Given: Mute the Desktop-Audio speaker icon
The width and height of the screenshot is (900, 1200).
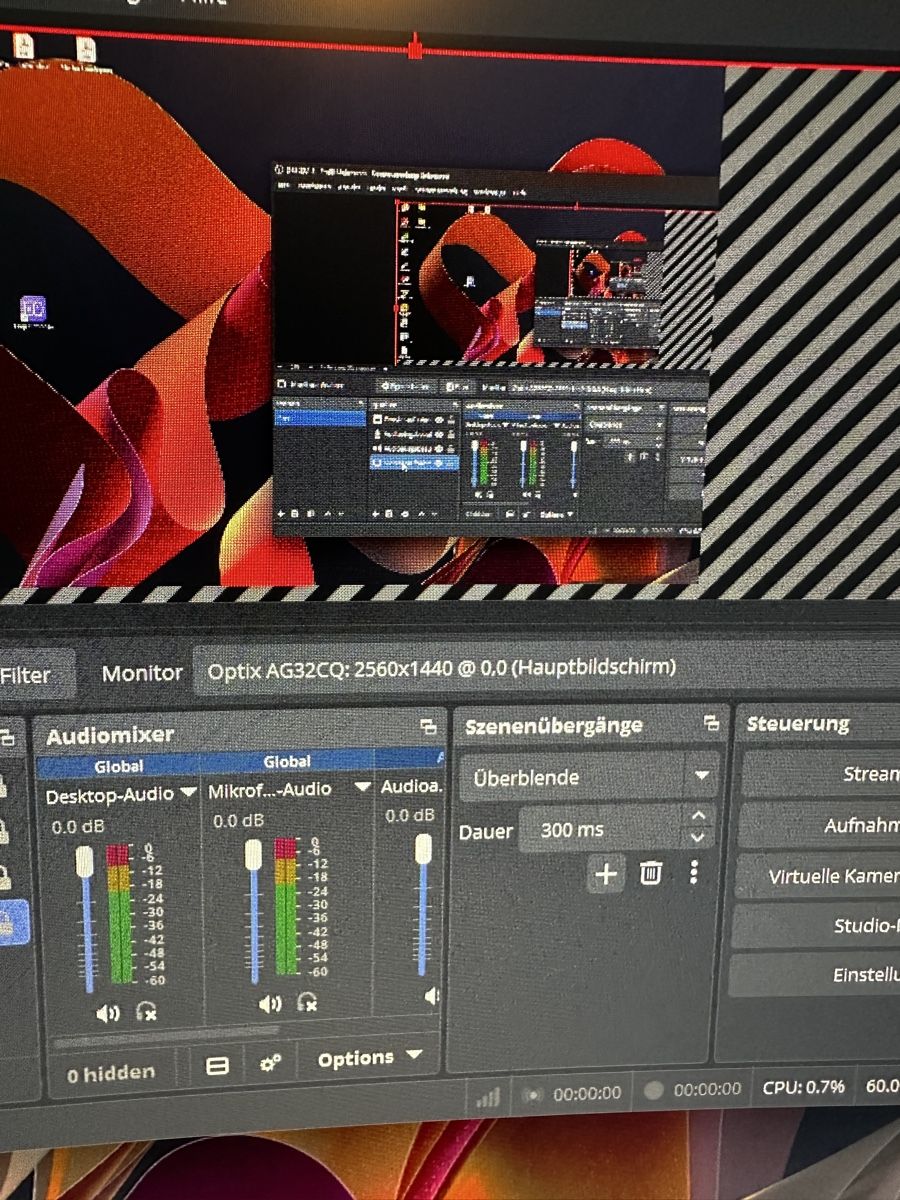Looking at the screenshot, I should 107,1013.
